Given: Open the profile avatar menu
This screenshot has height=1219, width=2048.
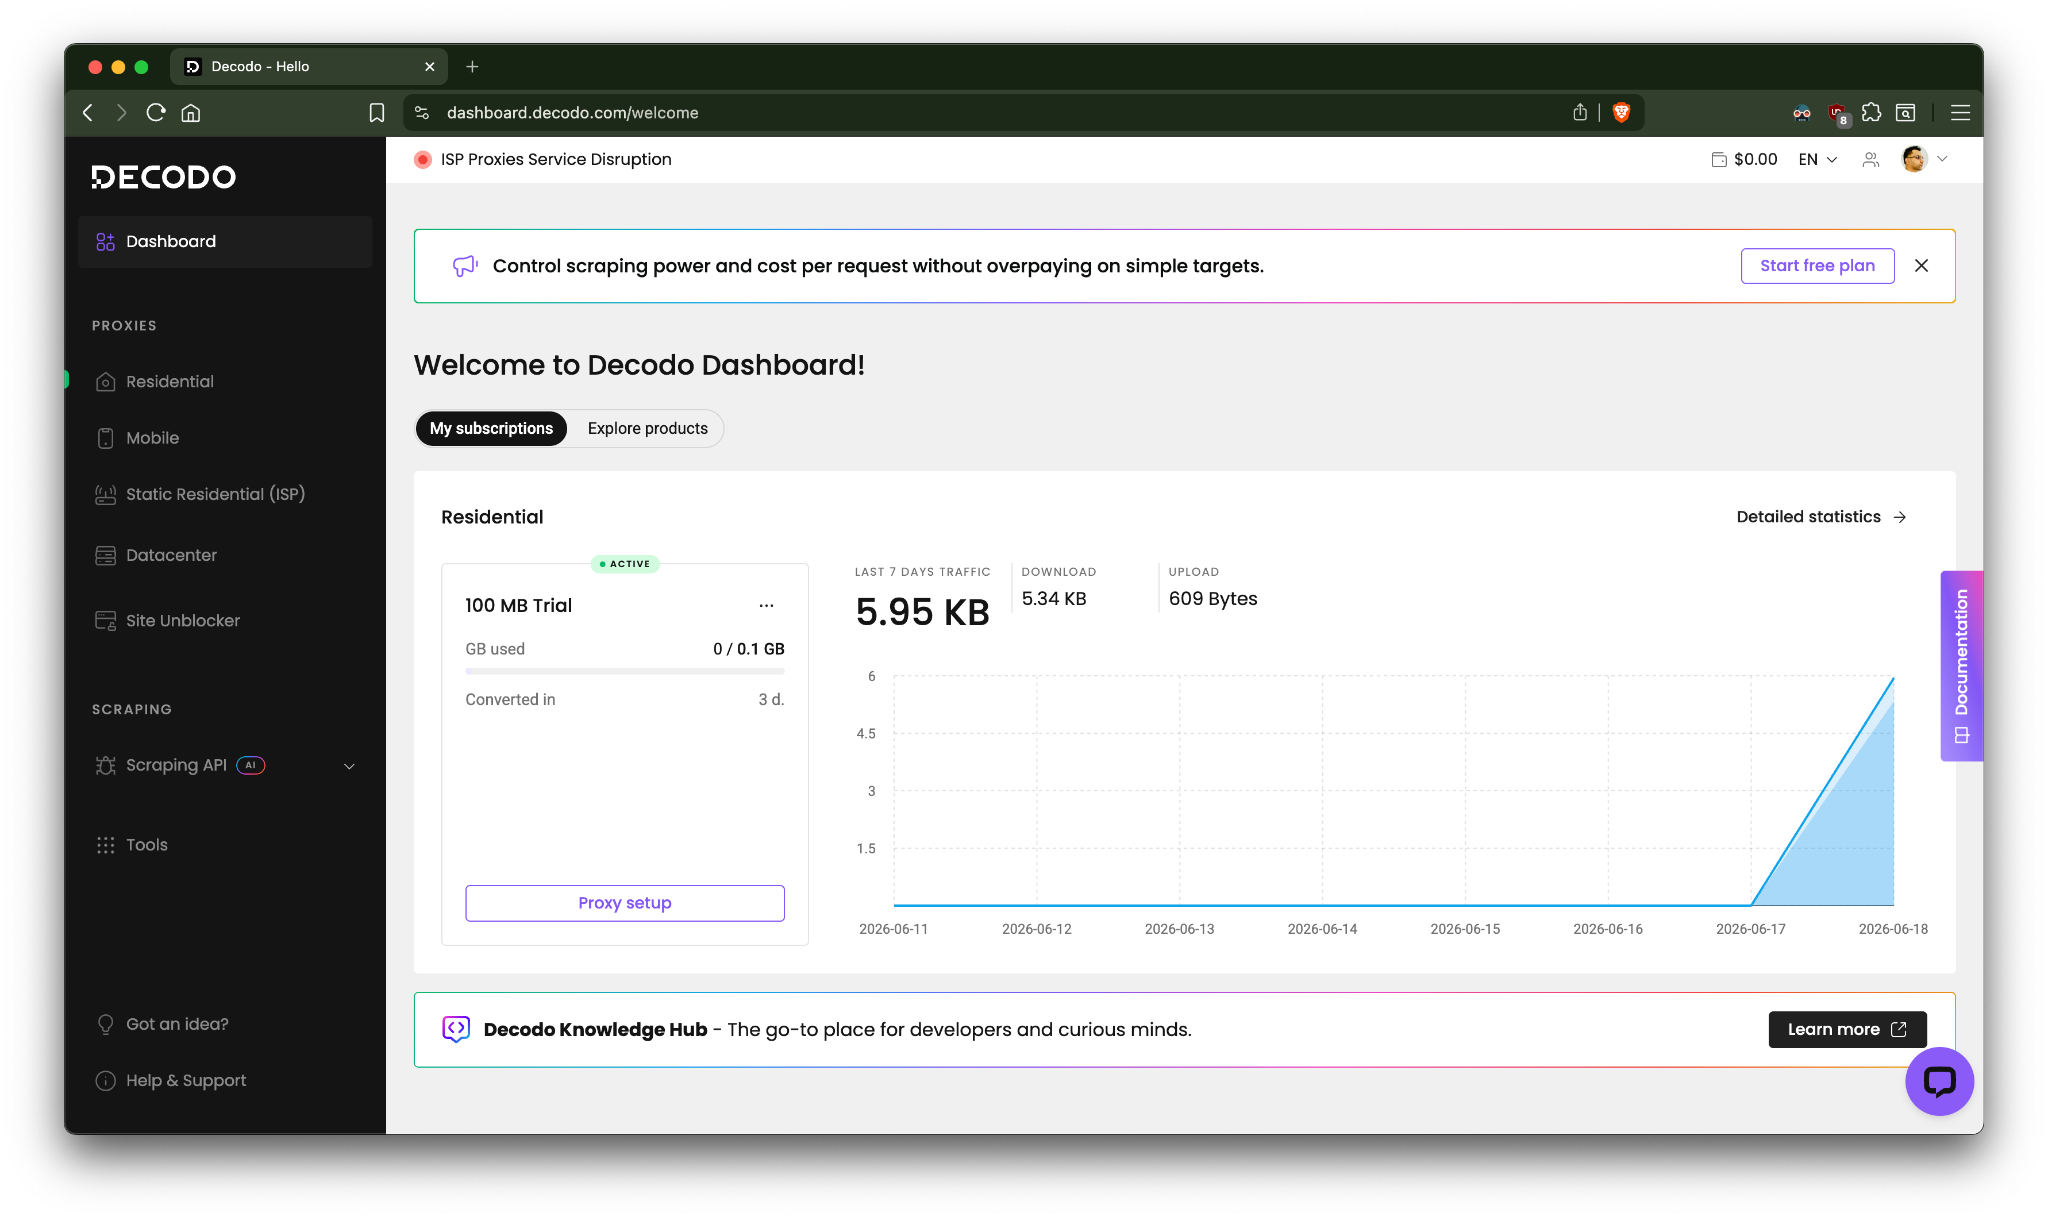Looking at the screenshot, I should pos(1925,159).
